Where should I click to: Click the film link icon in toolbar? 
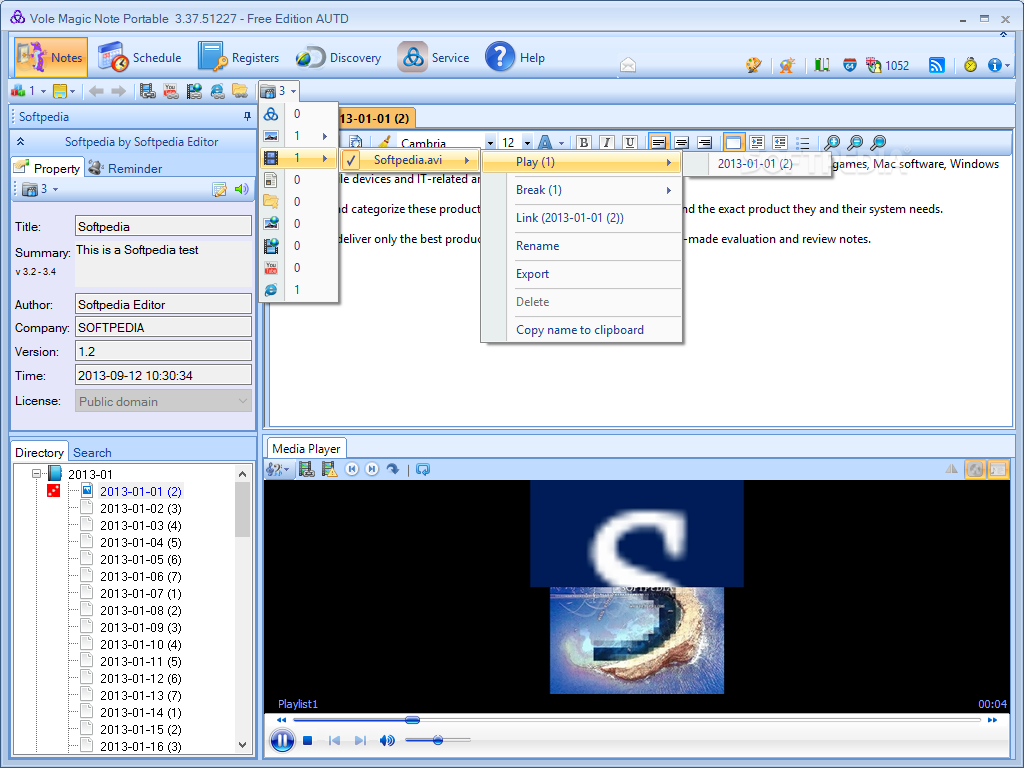pyautogui.click(x=148, y=91)
